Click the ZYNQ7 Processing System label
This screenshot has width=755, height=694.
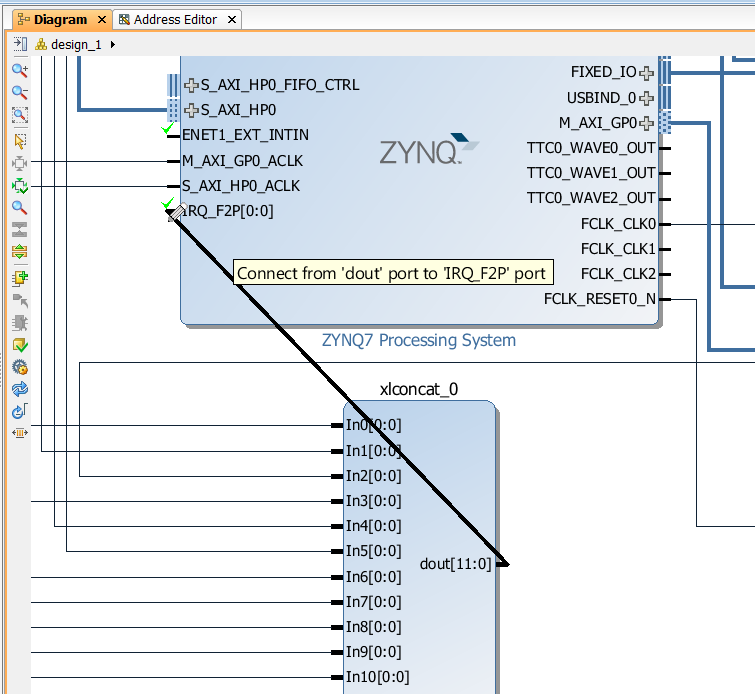click(418, 340)
